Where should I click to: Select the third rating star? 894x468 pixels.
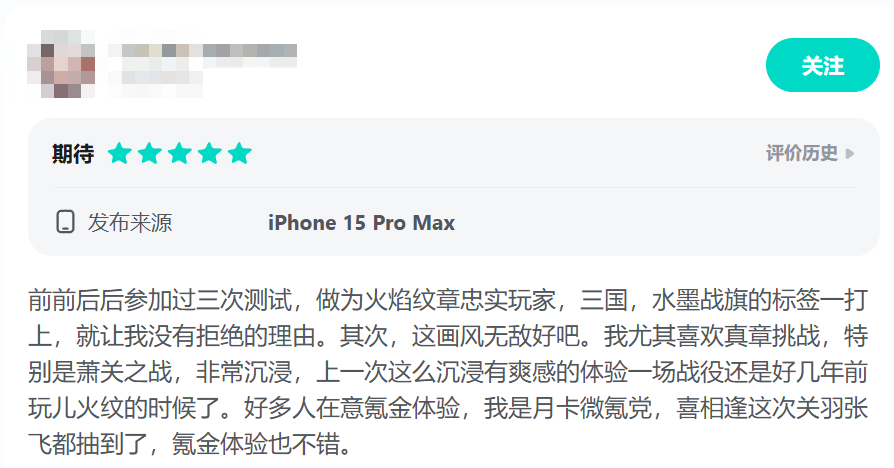180,153
